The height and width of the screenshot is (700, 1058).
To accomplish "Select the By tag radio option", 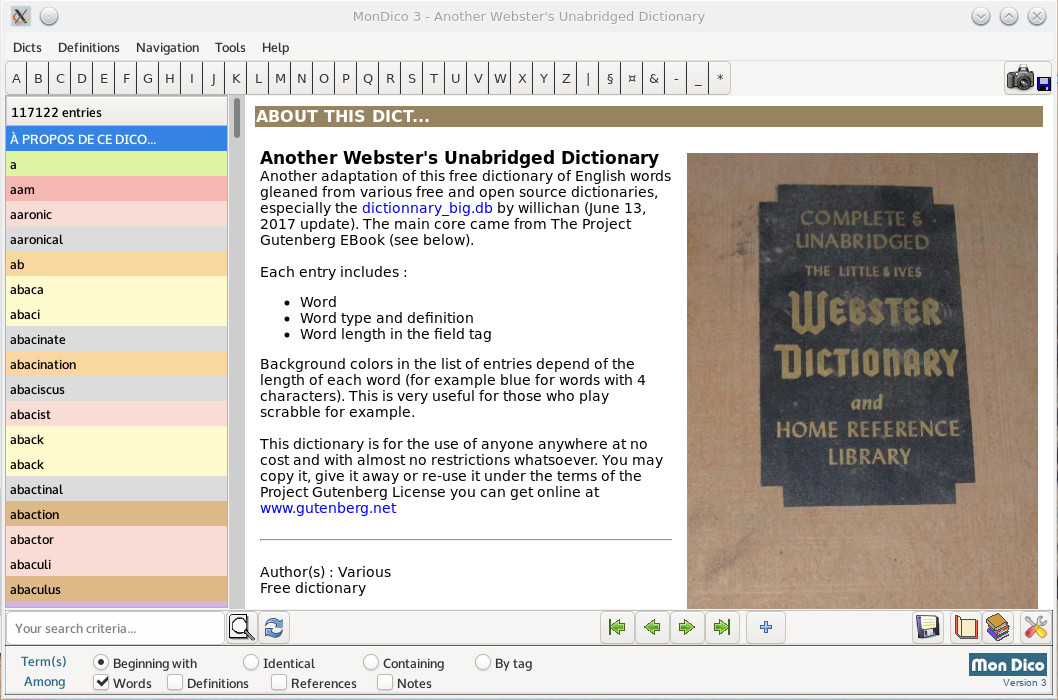I will [482, 662].
